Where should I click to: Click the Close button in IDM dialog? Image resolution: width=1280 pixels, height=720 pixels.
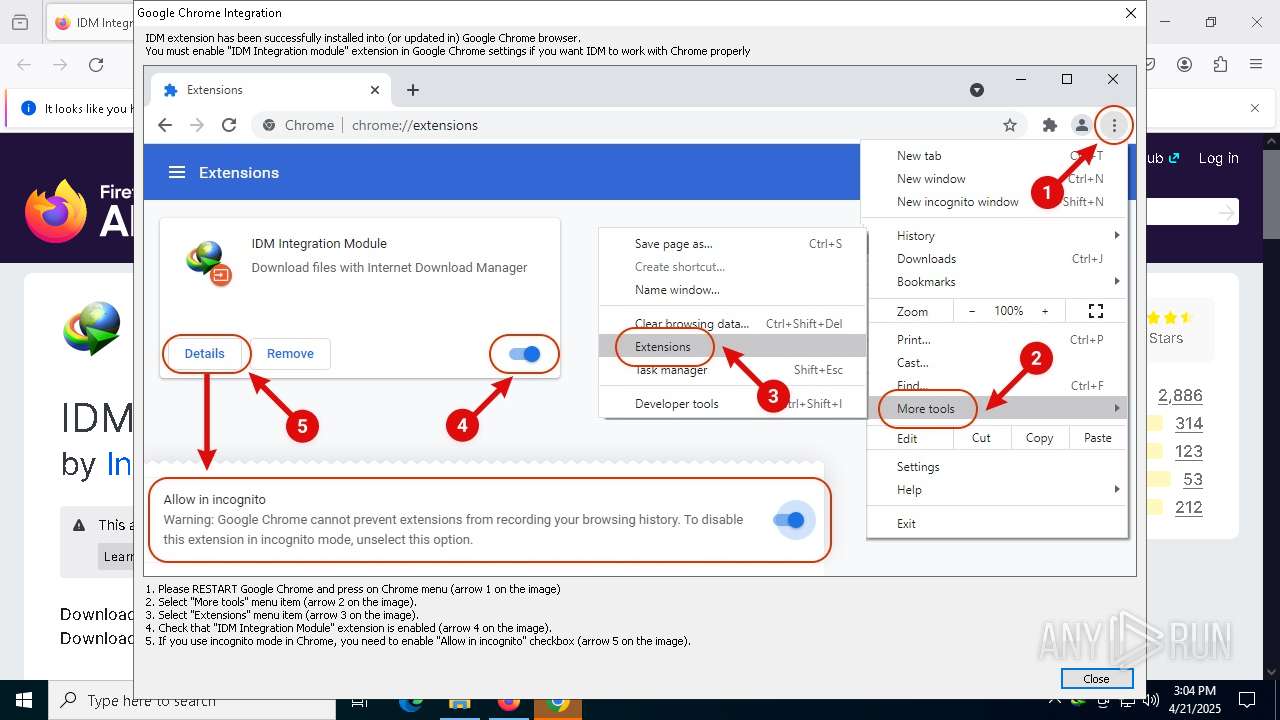click(x=1096, y=678)
